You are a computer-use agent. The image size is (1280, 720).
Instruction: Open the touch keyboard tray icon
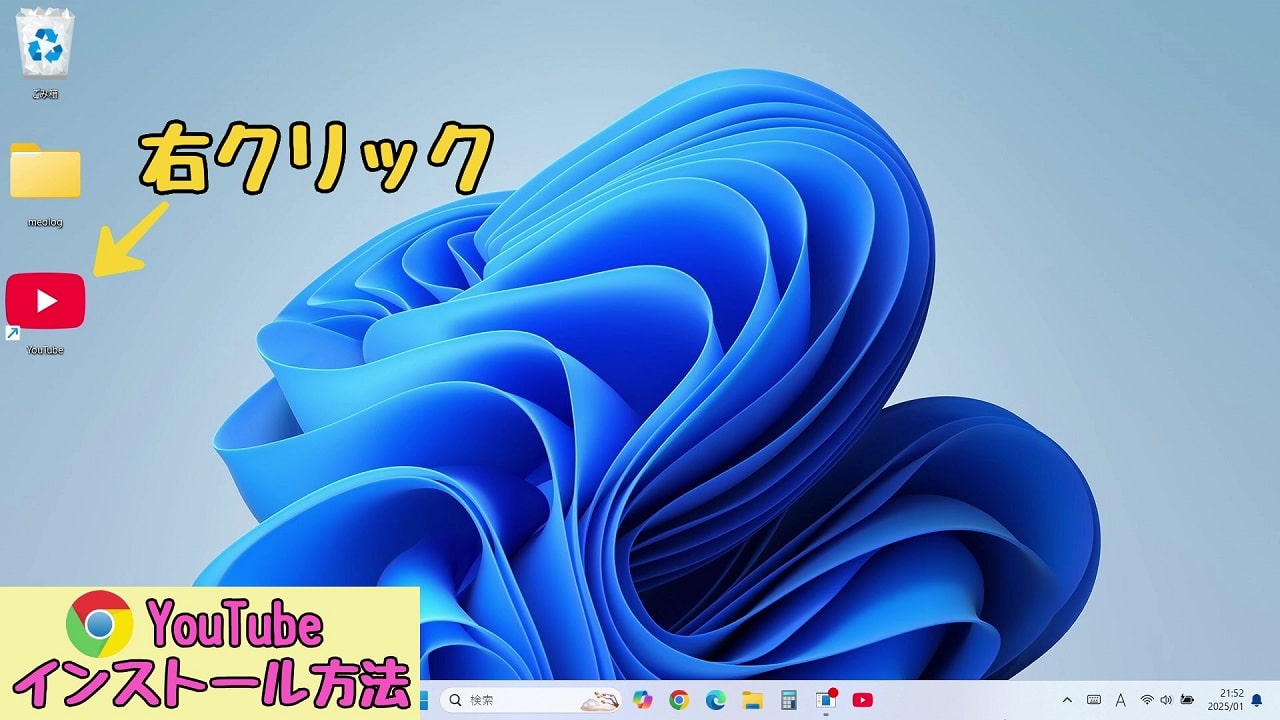[x=1094, y=700]
